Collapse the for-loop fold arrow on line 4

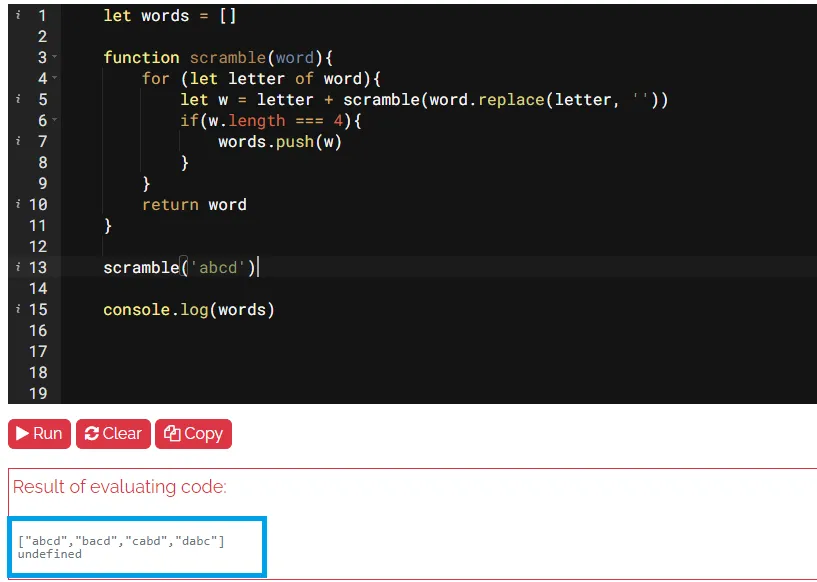click(55, 78)
